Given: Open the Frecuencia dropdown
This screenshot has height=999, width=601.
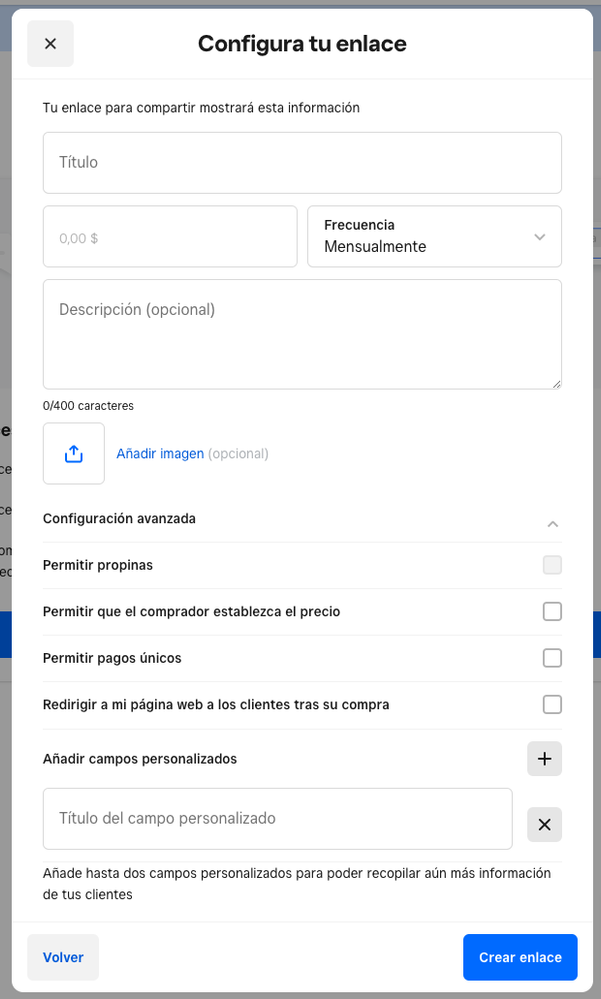Looking at the screenshot, I should (x=434, y=237).
